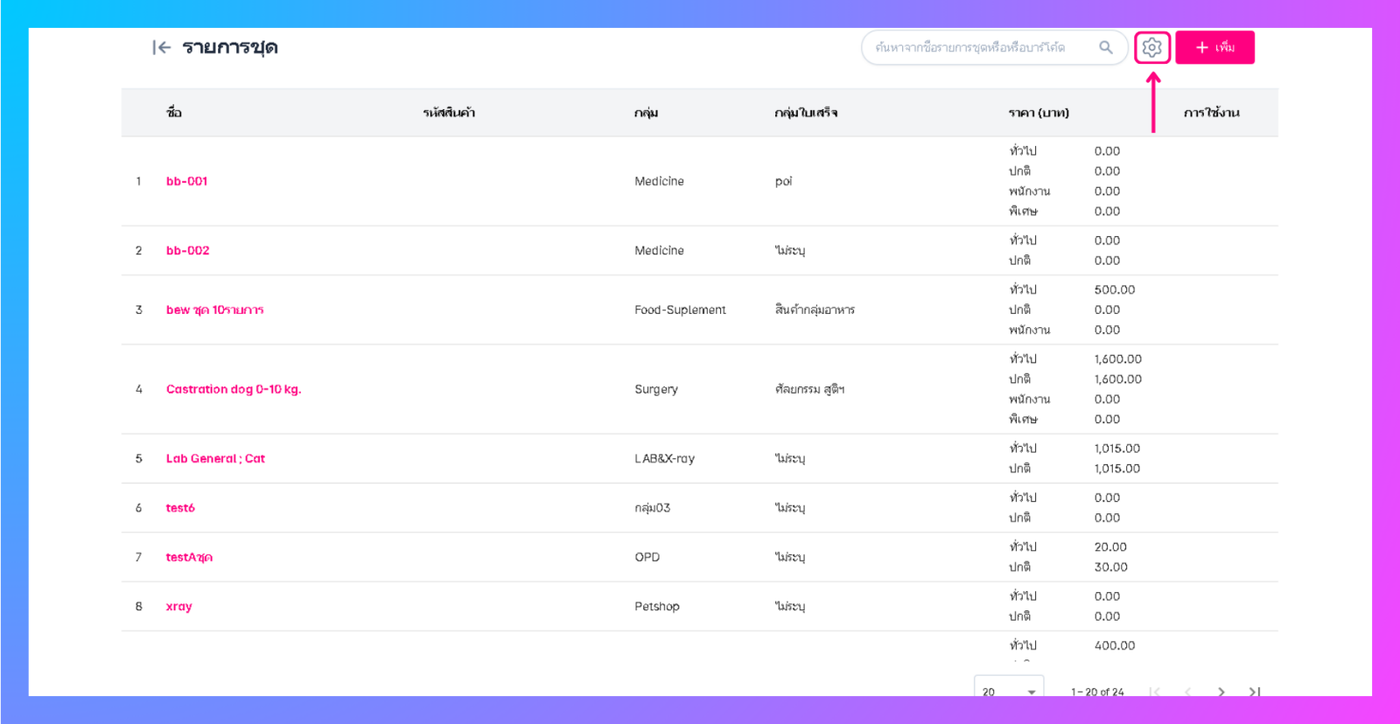1400x724 pixels.
Task: Click the เพิ่ม add button
Action: click(1215, 47)
